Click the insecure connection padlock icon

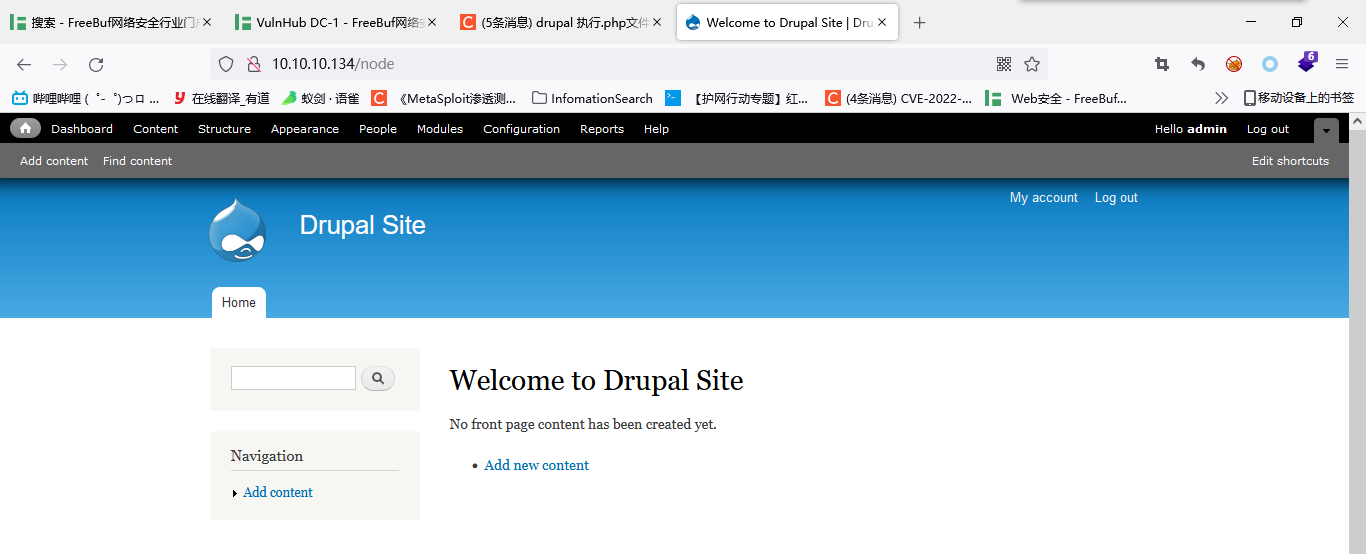(253, 64)
